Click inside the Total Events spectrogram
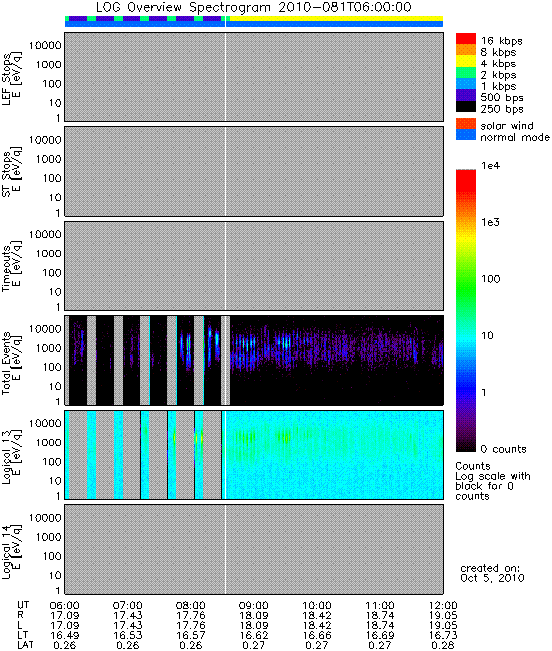 coord(254,360)
